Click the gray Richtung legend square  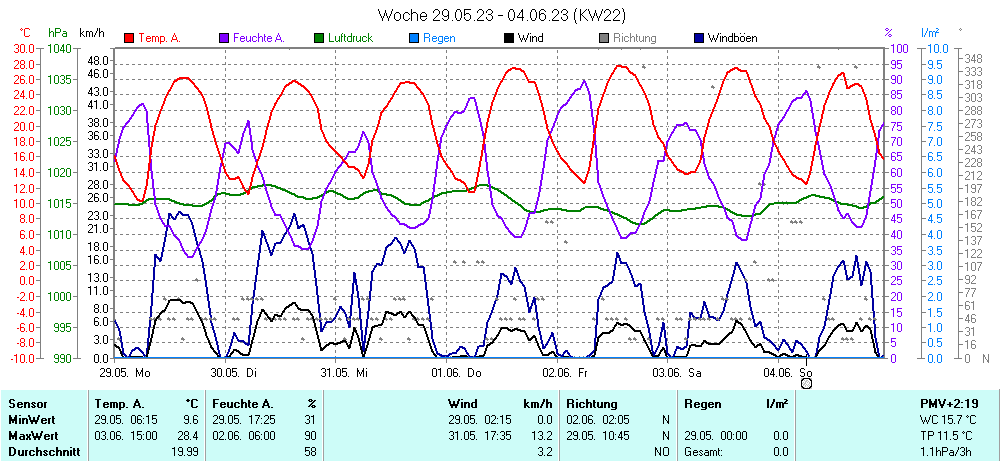[x=604, y=38]
